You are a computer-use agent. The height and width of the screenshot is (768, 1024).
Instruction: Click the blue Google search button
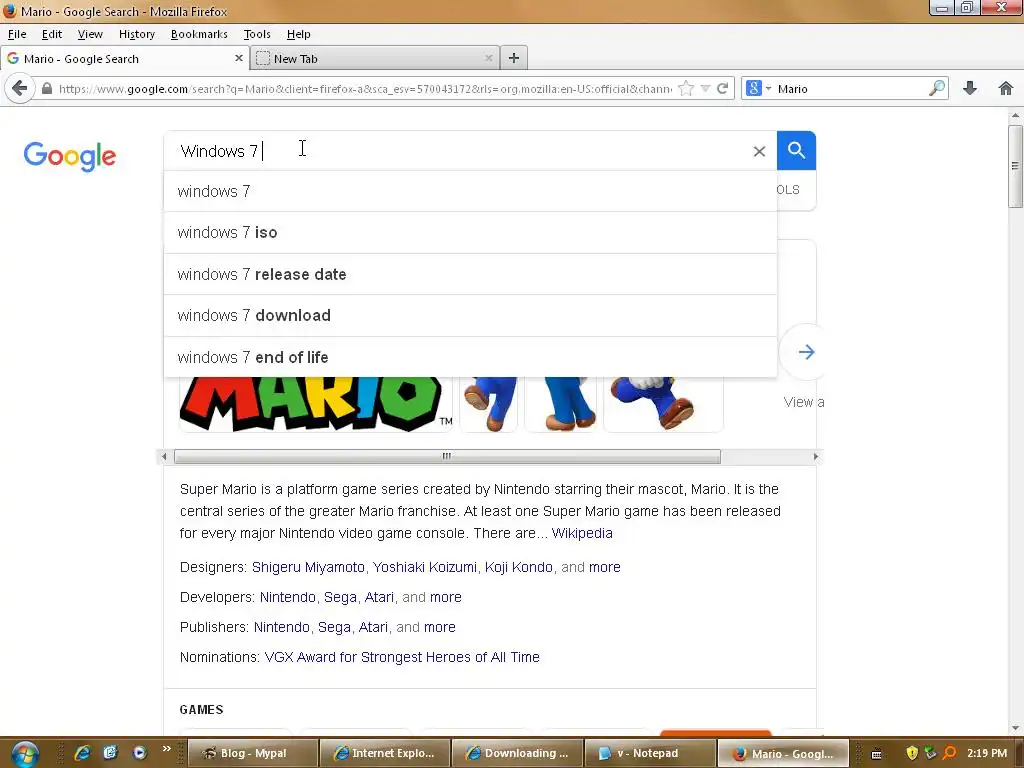(796, 151)
